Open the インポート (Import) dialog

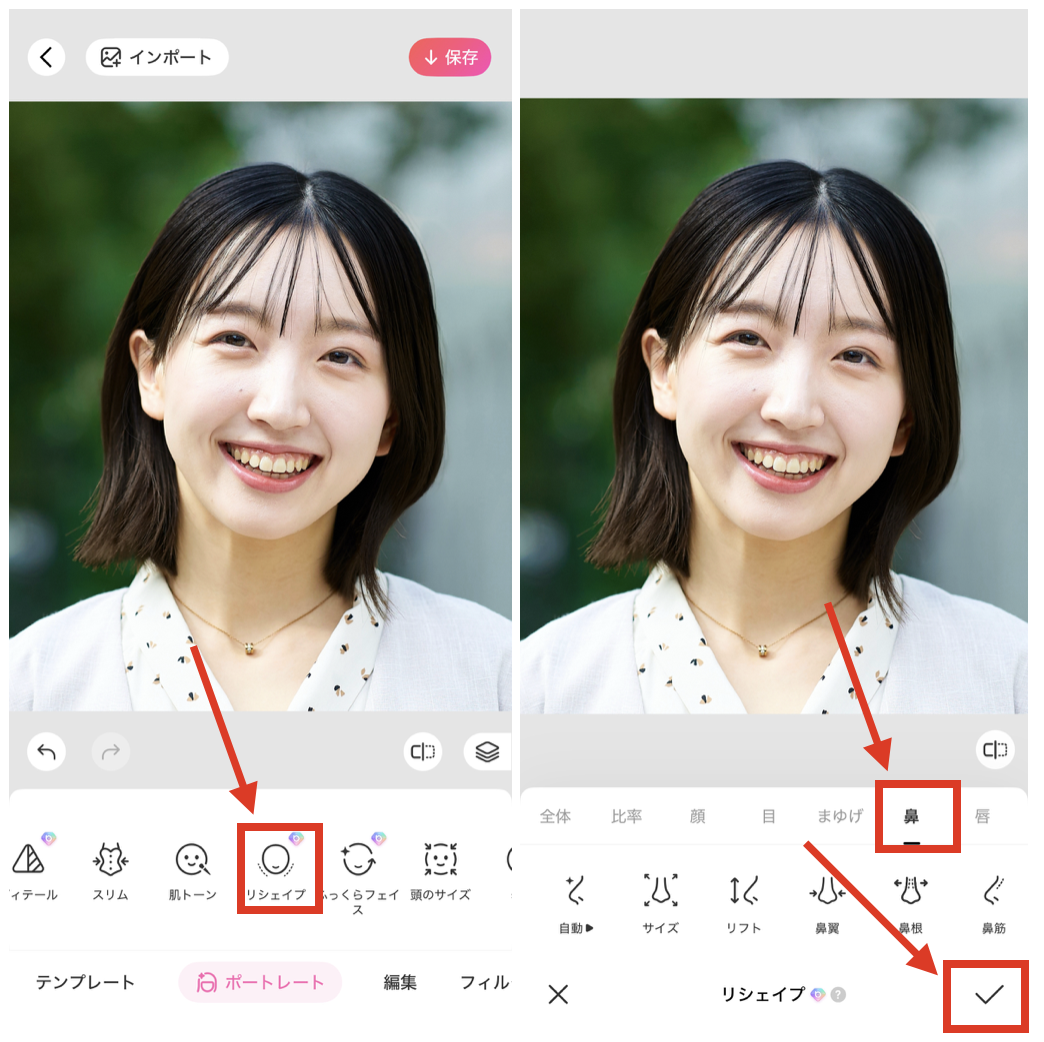157,57
